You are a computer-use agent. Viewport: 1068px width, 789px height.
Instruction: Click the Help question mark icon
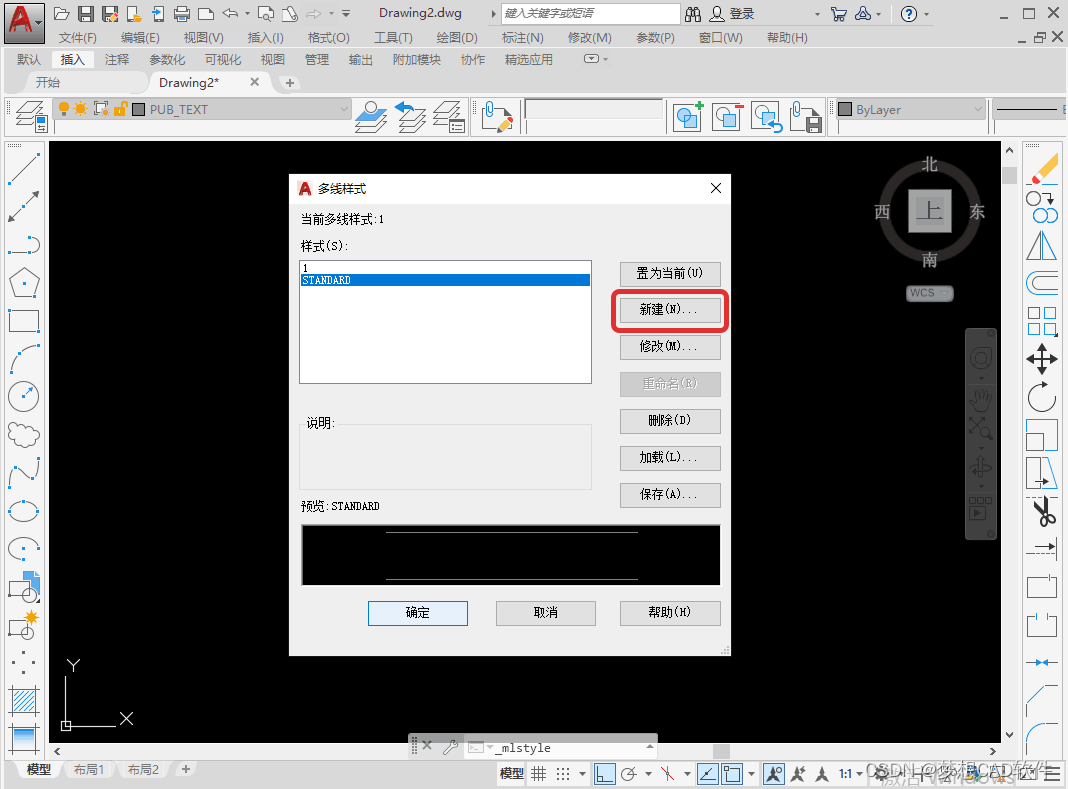[x=909, y=14]
